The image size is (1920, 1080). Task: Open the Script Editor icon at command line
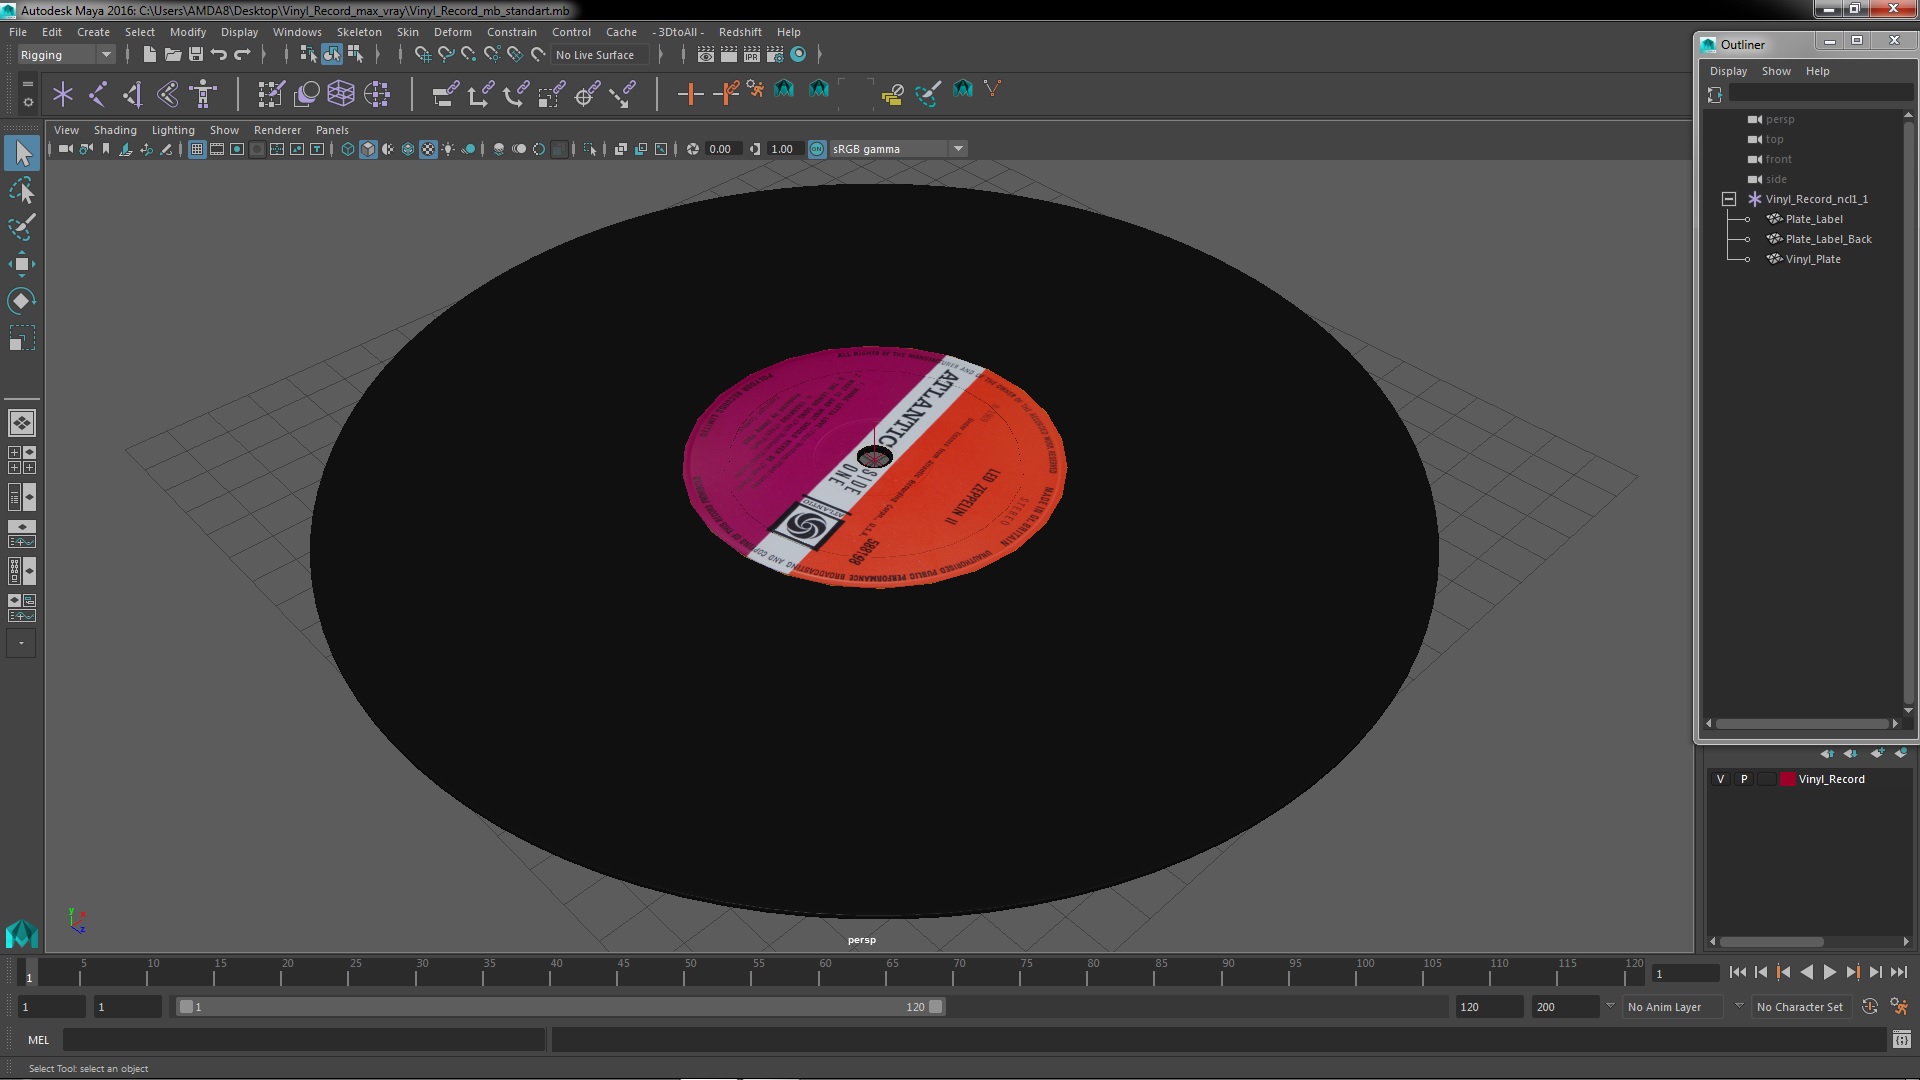click(x=1901, y=1040)
